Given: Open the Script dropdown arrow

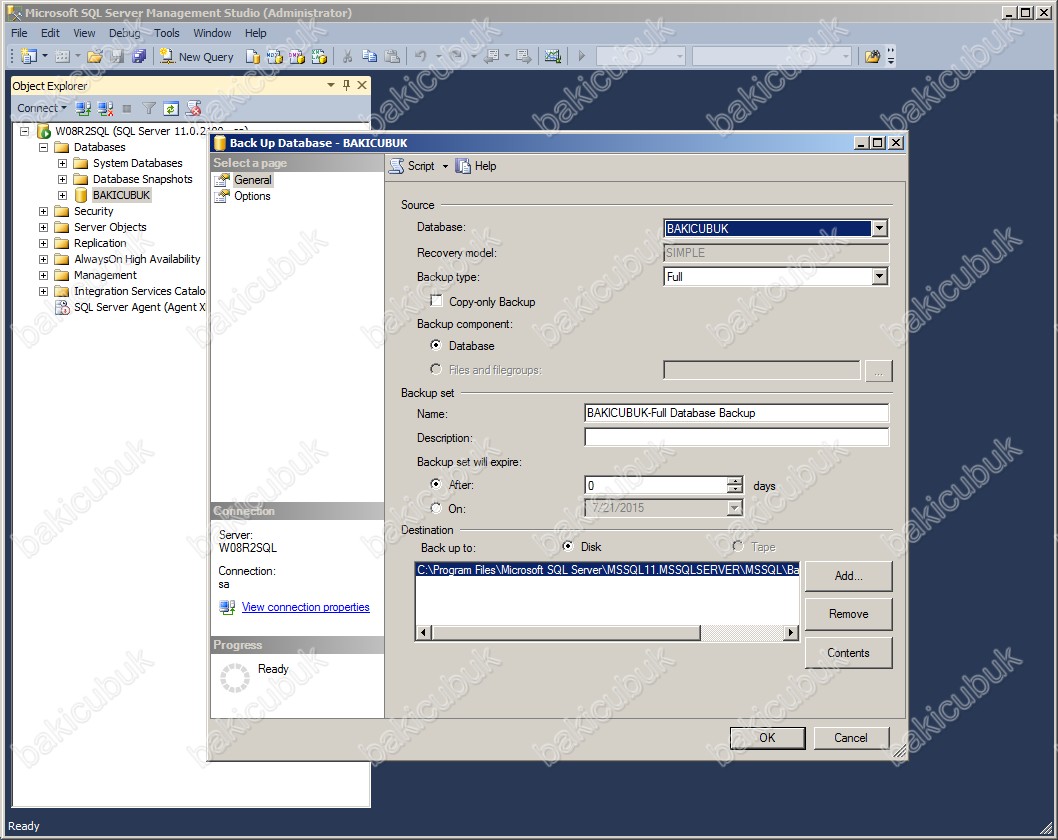Looking at the screenshot, I should pyautogui.click(x=445, y=167).
